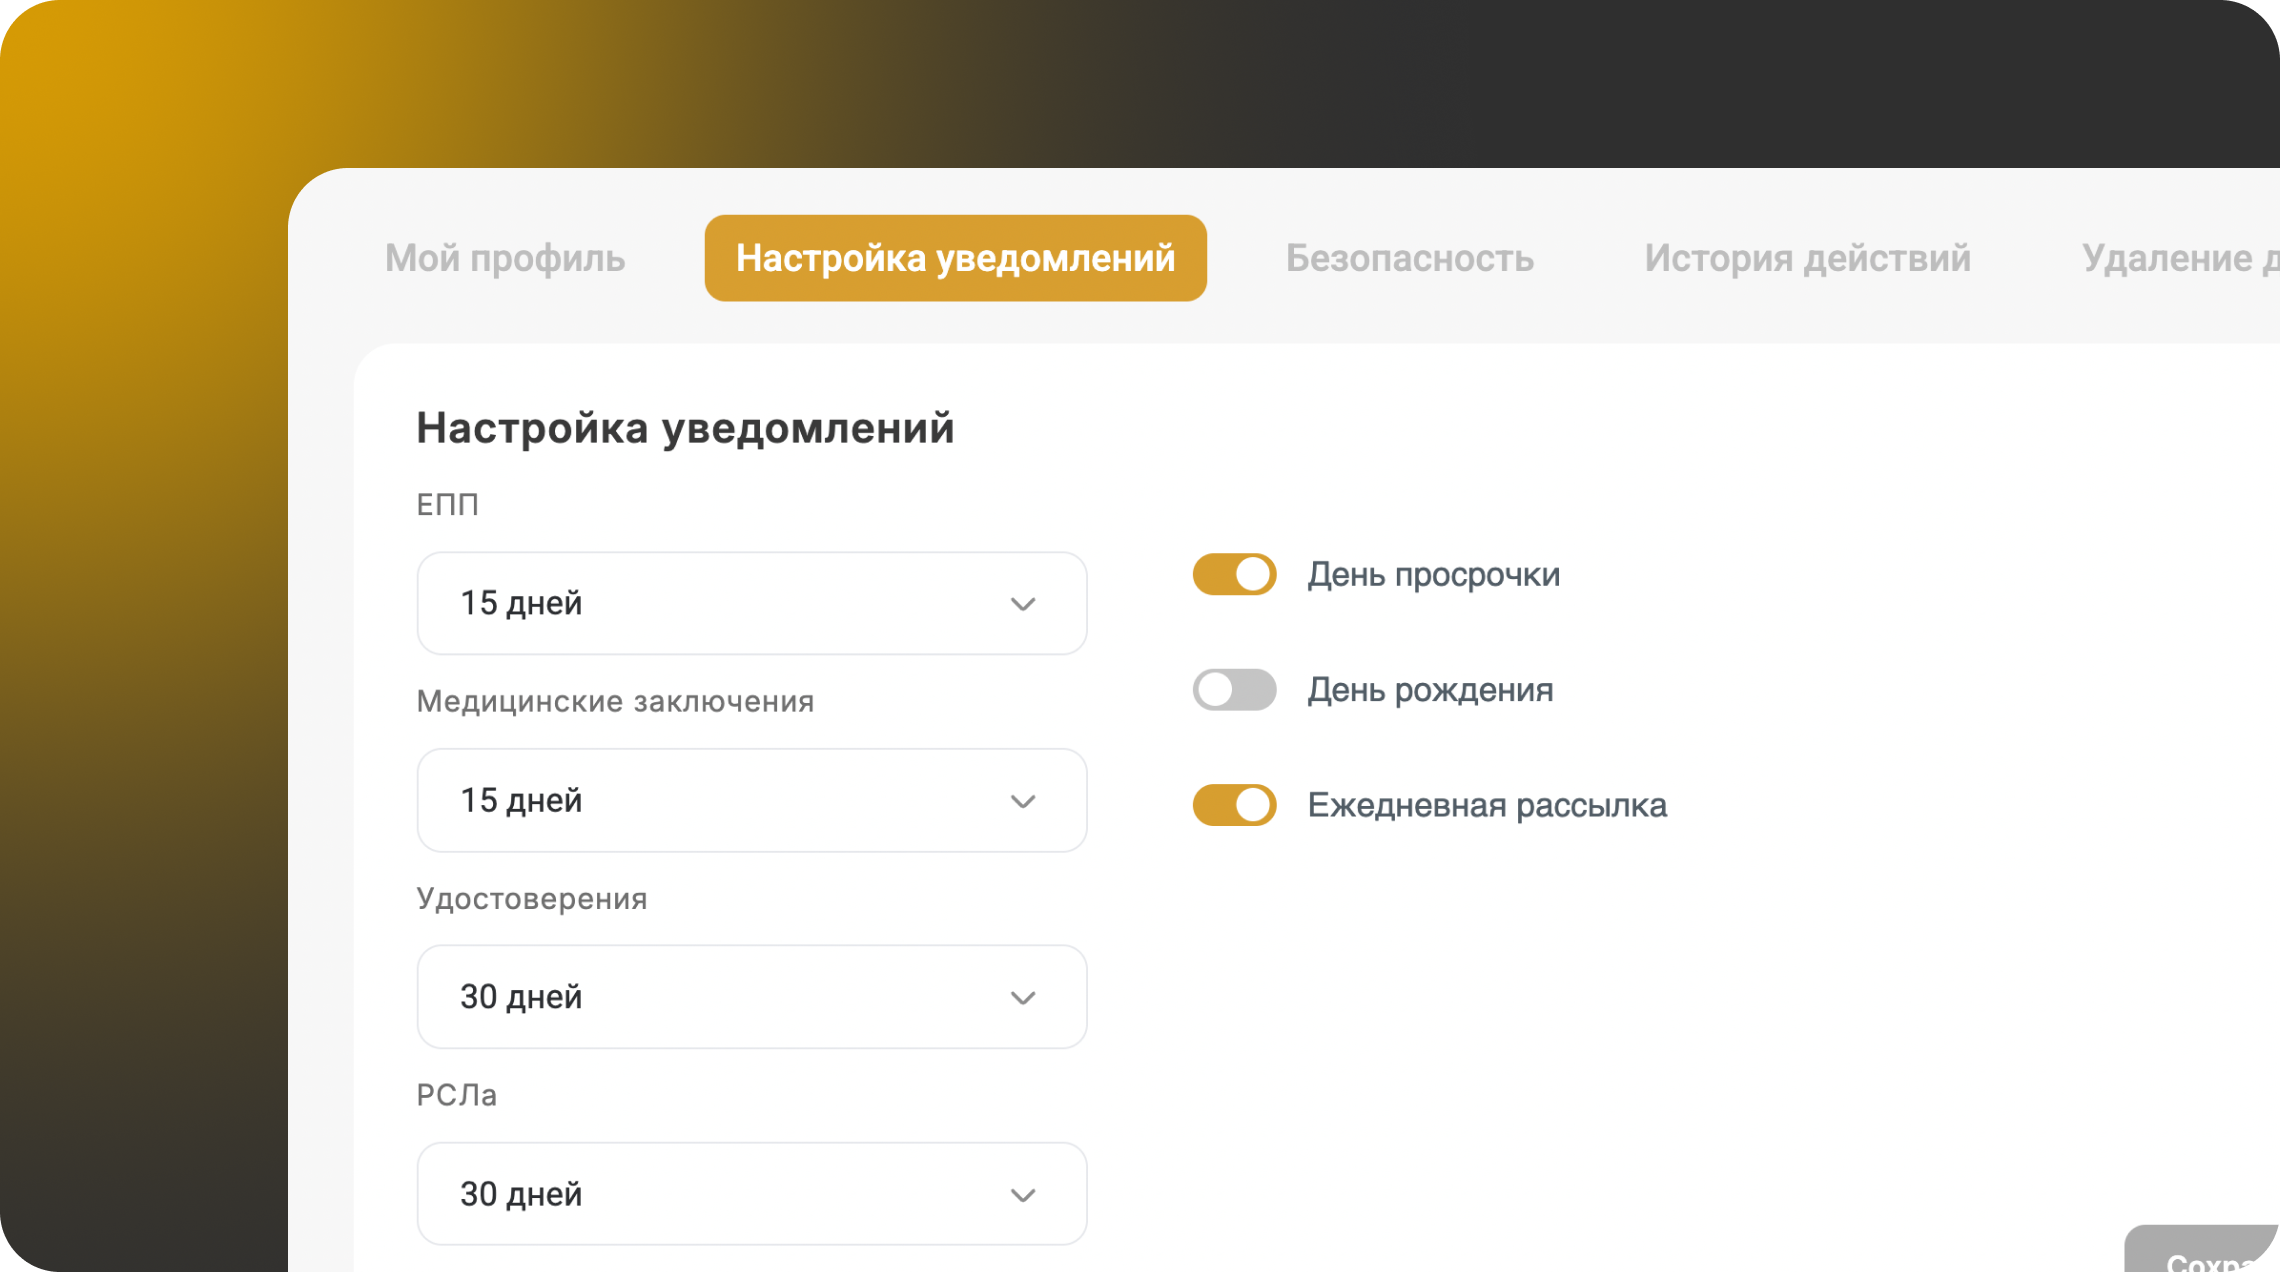2280x1272 pixels.
Task: Click the Удостоверения field label
Action: coord(532,899)
